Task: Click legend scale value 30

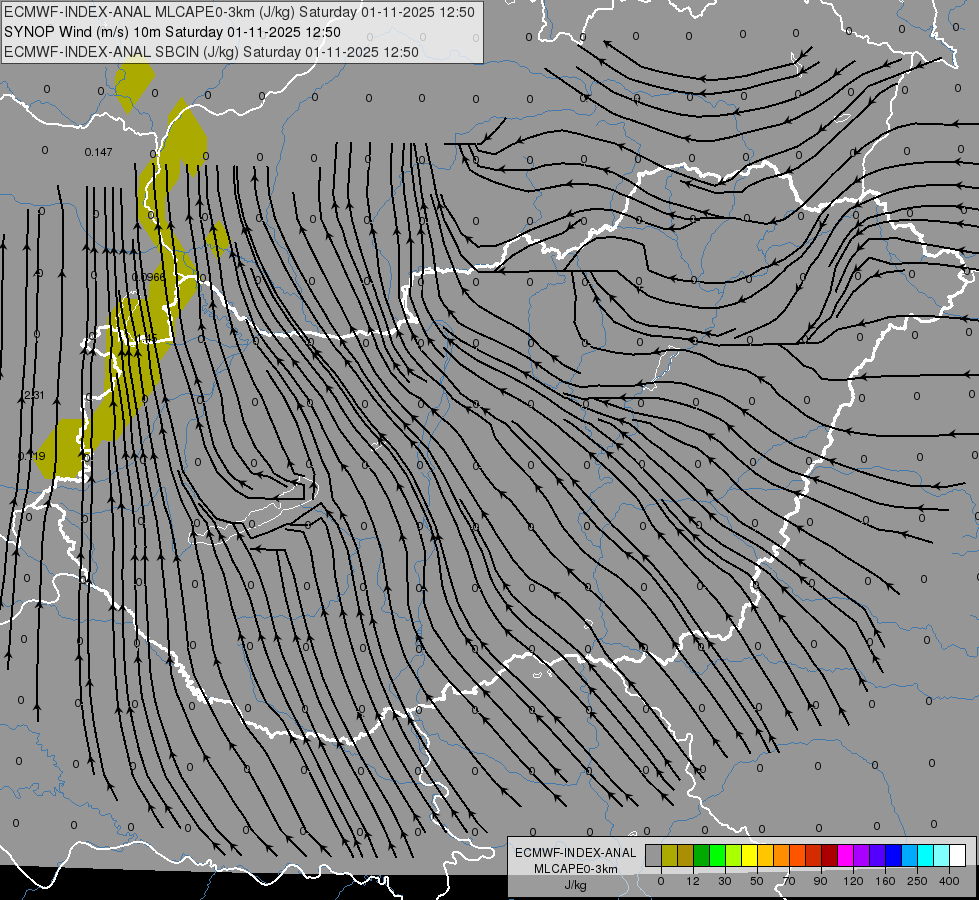Action: pos(725,881)
